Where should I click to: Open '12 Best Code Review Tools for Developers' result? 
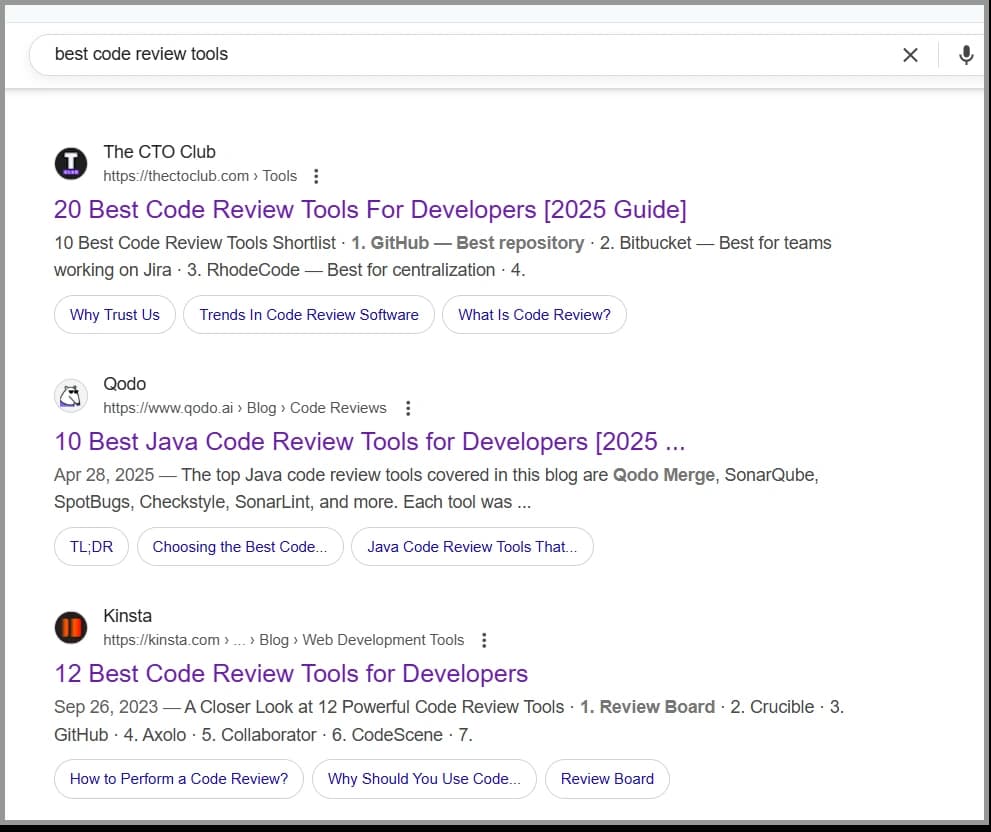(291, 673)
